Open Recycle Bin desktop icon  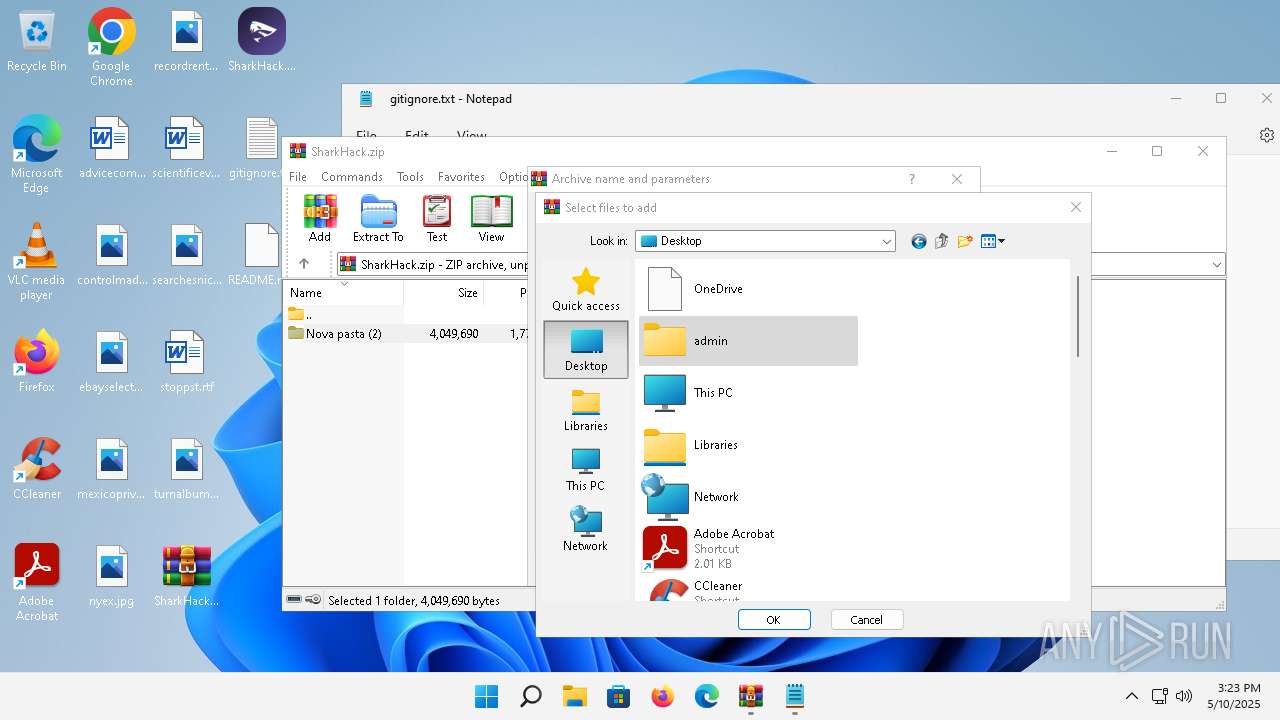tap(37, 42)
